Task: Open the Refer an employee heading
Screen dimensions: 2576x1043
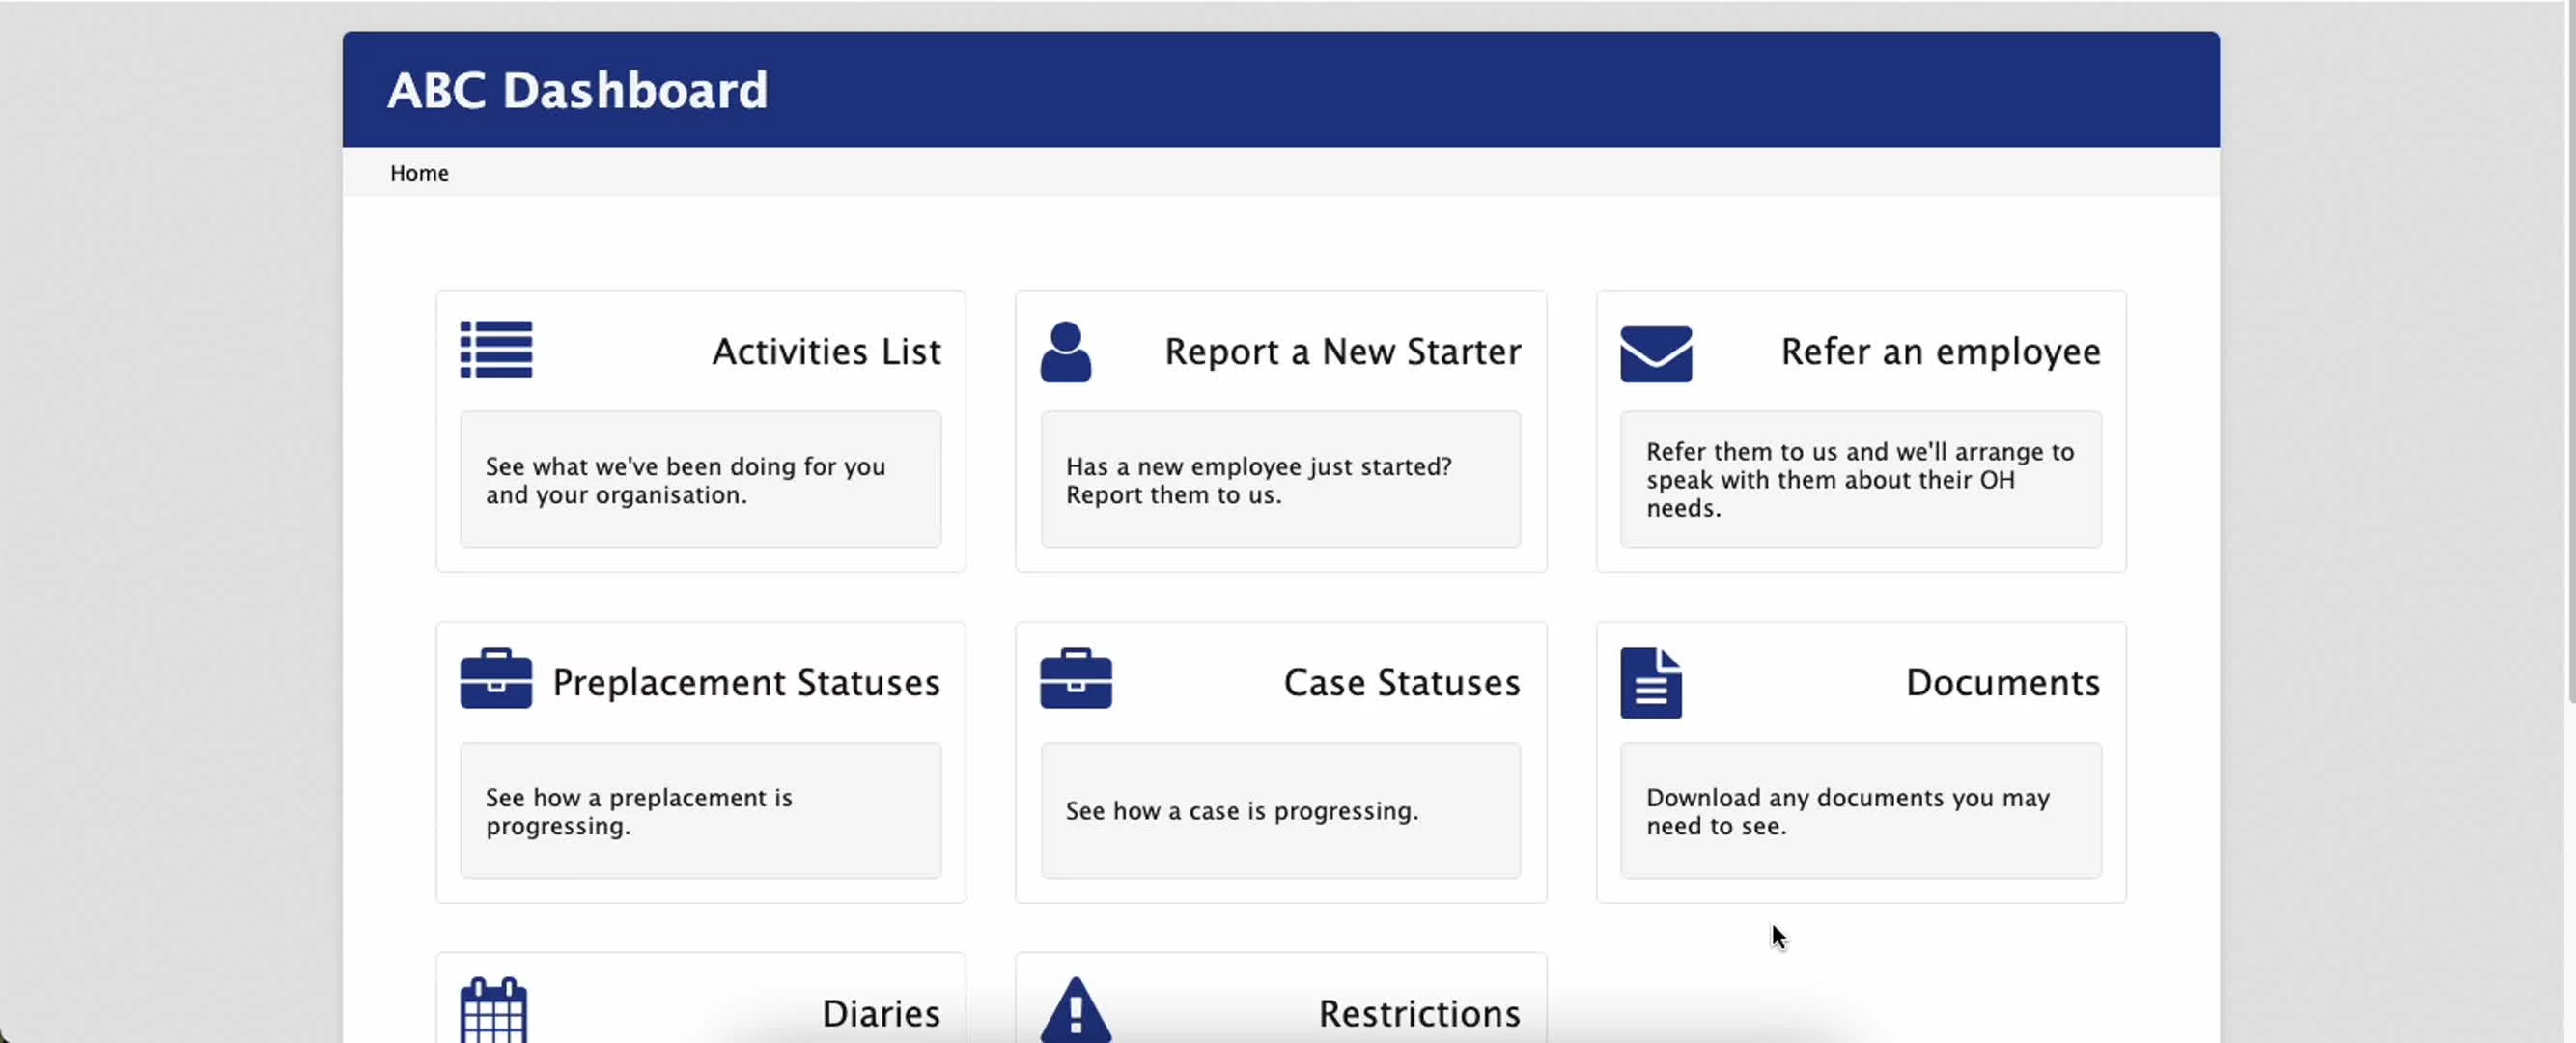Action: pos(1940,352)
